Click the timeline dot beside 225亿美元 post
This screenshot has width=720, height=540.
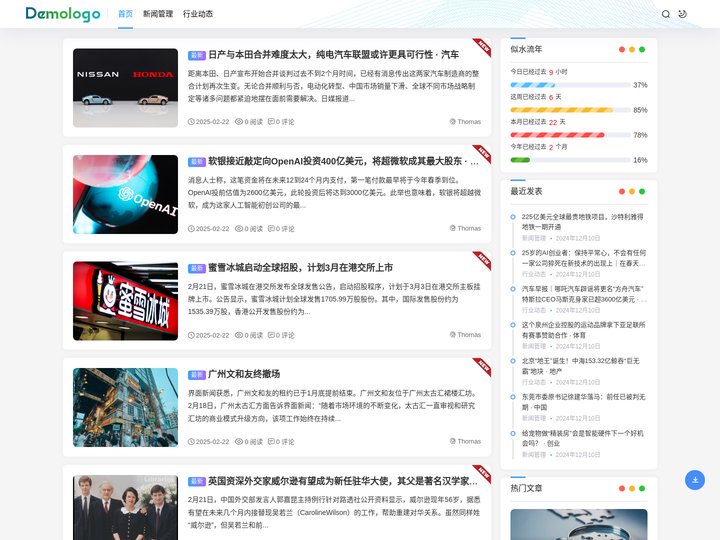coord(513,217)
